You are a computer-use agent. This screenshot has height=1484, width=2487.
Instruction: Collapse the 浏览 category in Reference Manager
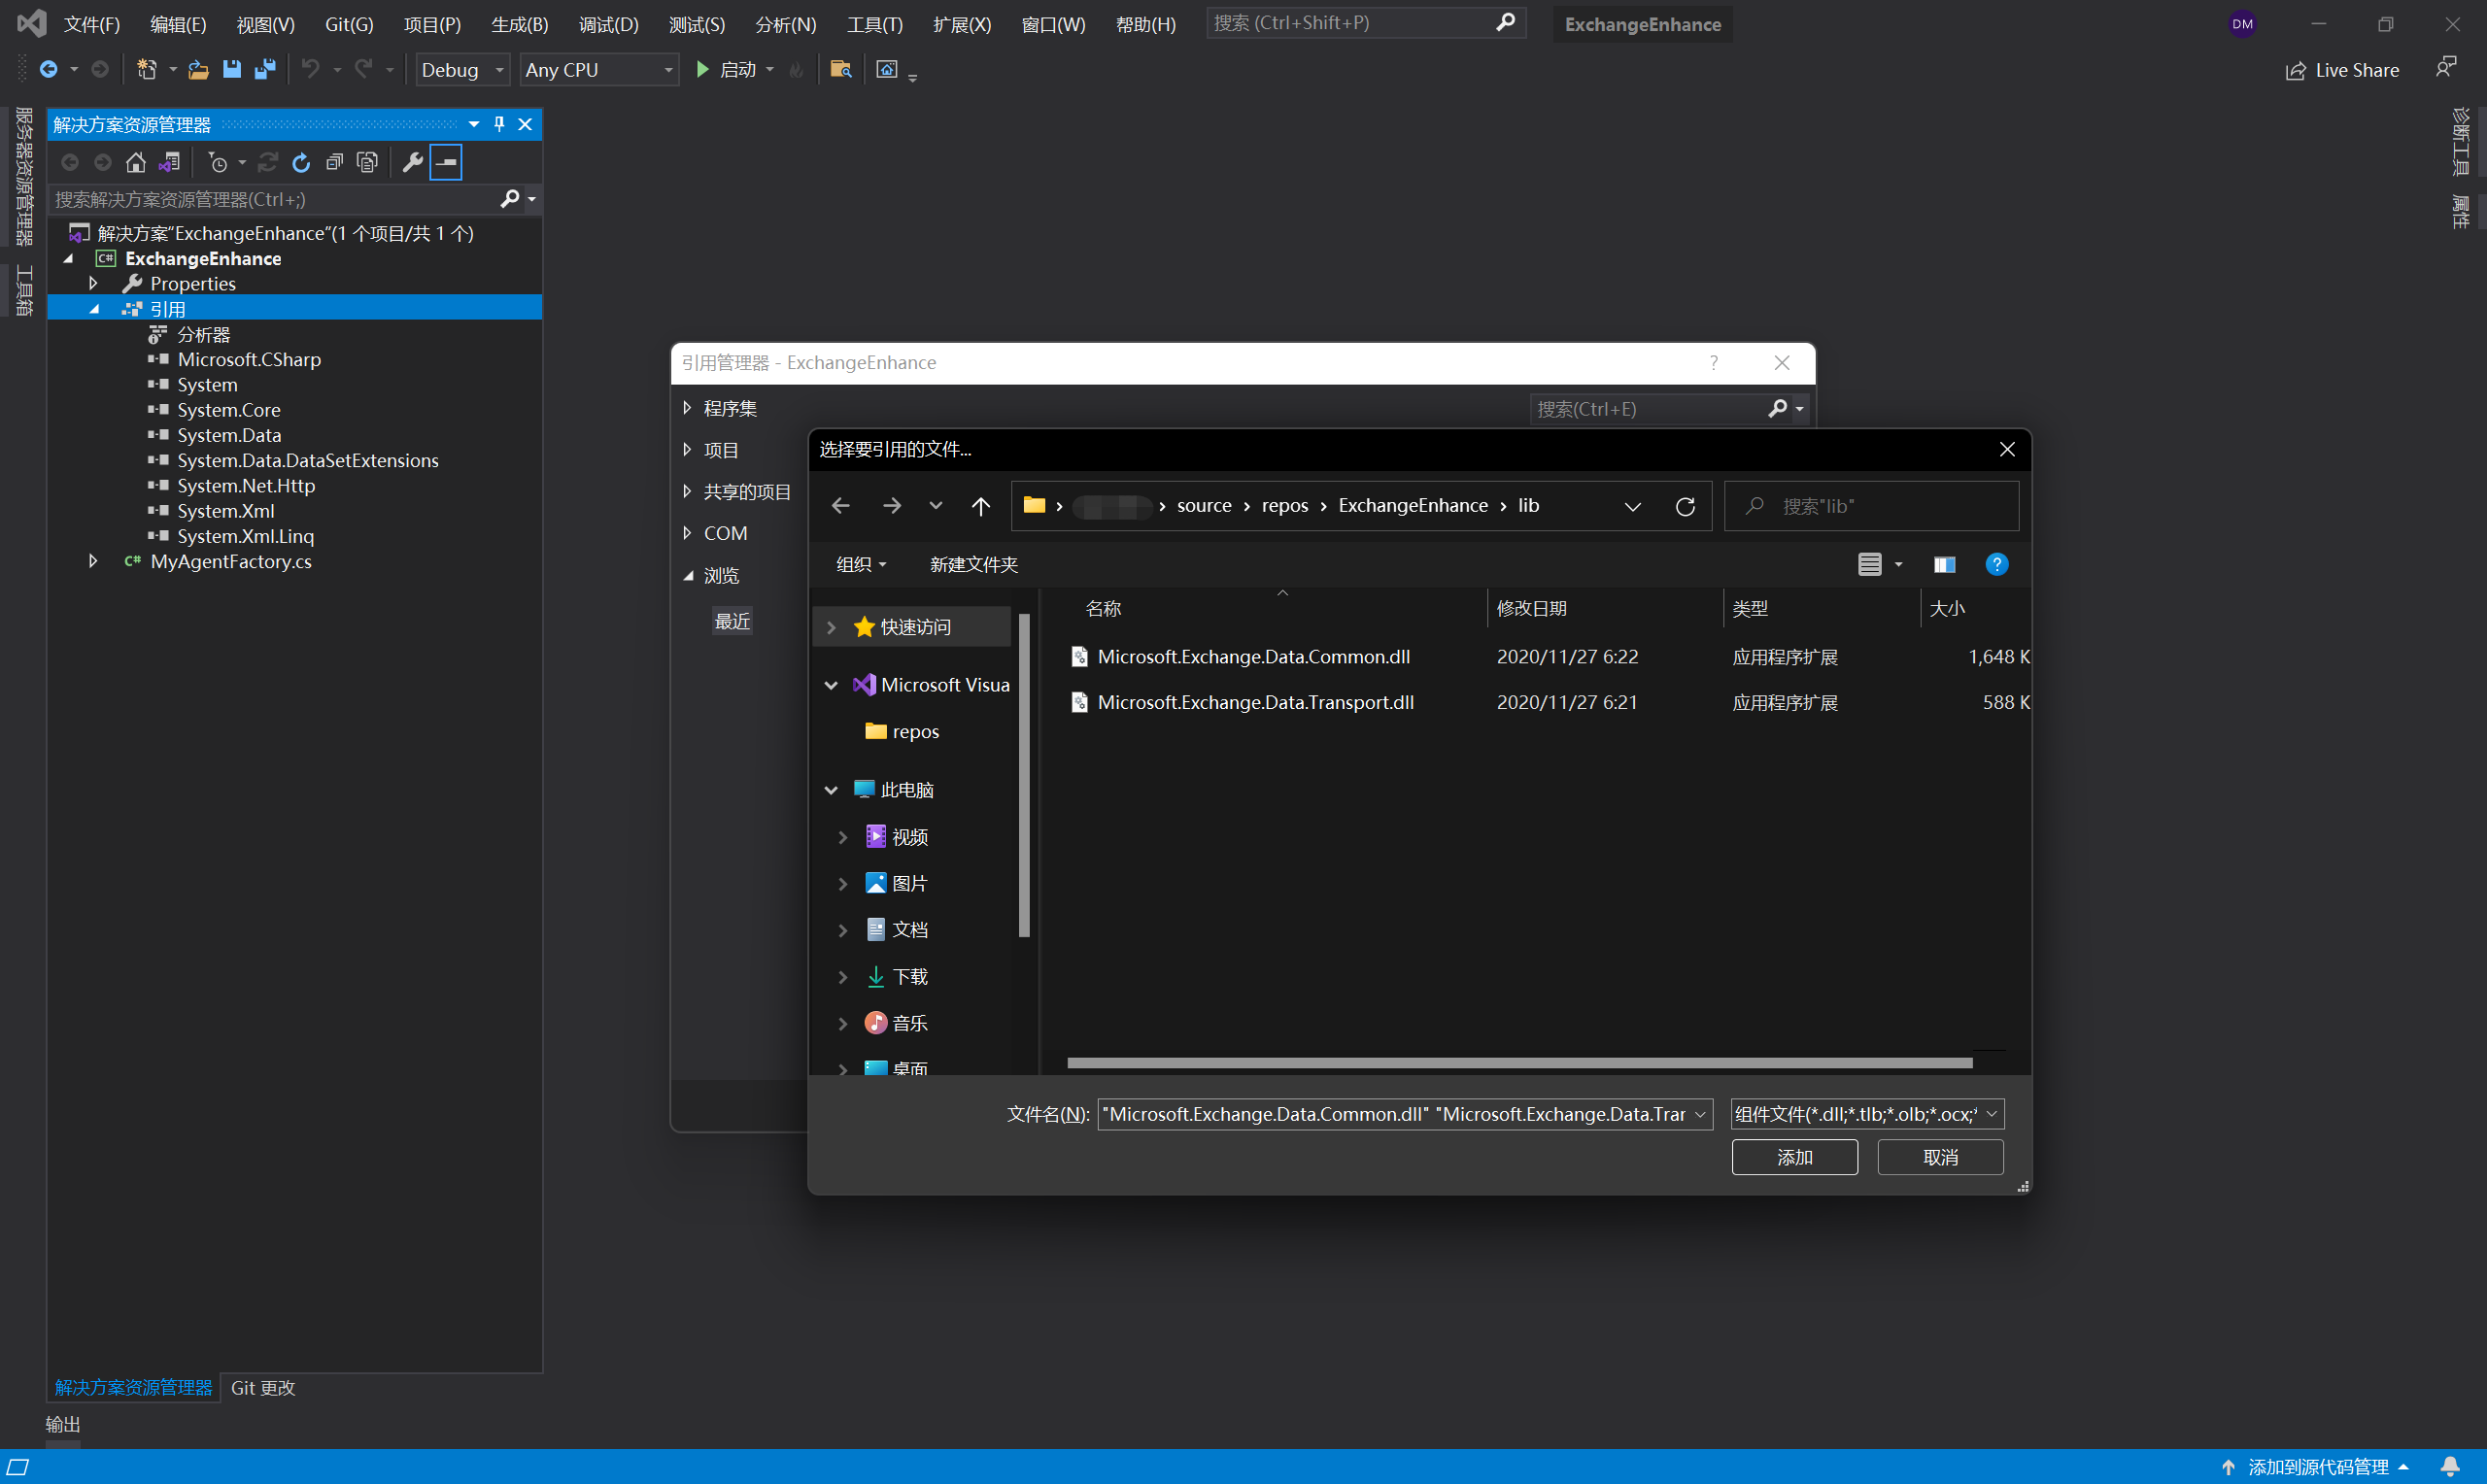[x=688, y=575]
